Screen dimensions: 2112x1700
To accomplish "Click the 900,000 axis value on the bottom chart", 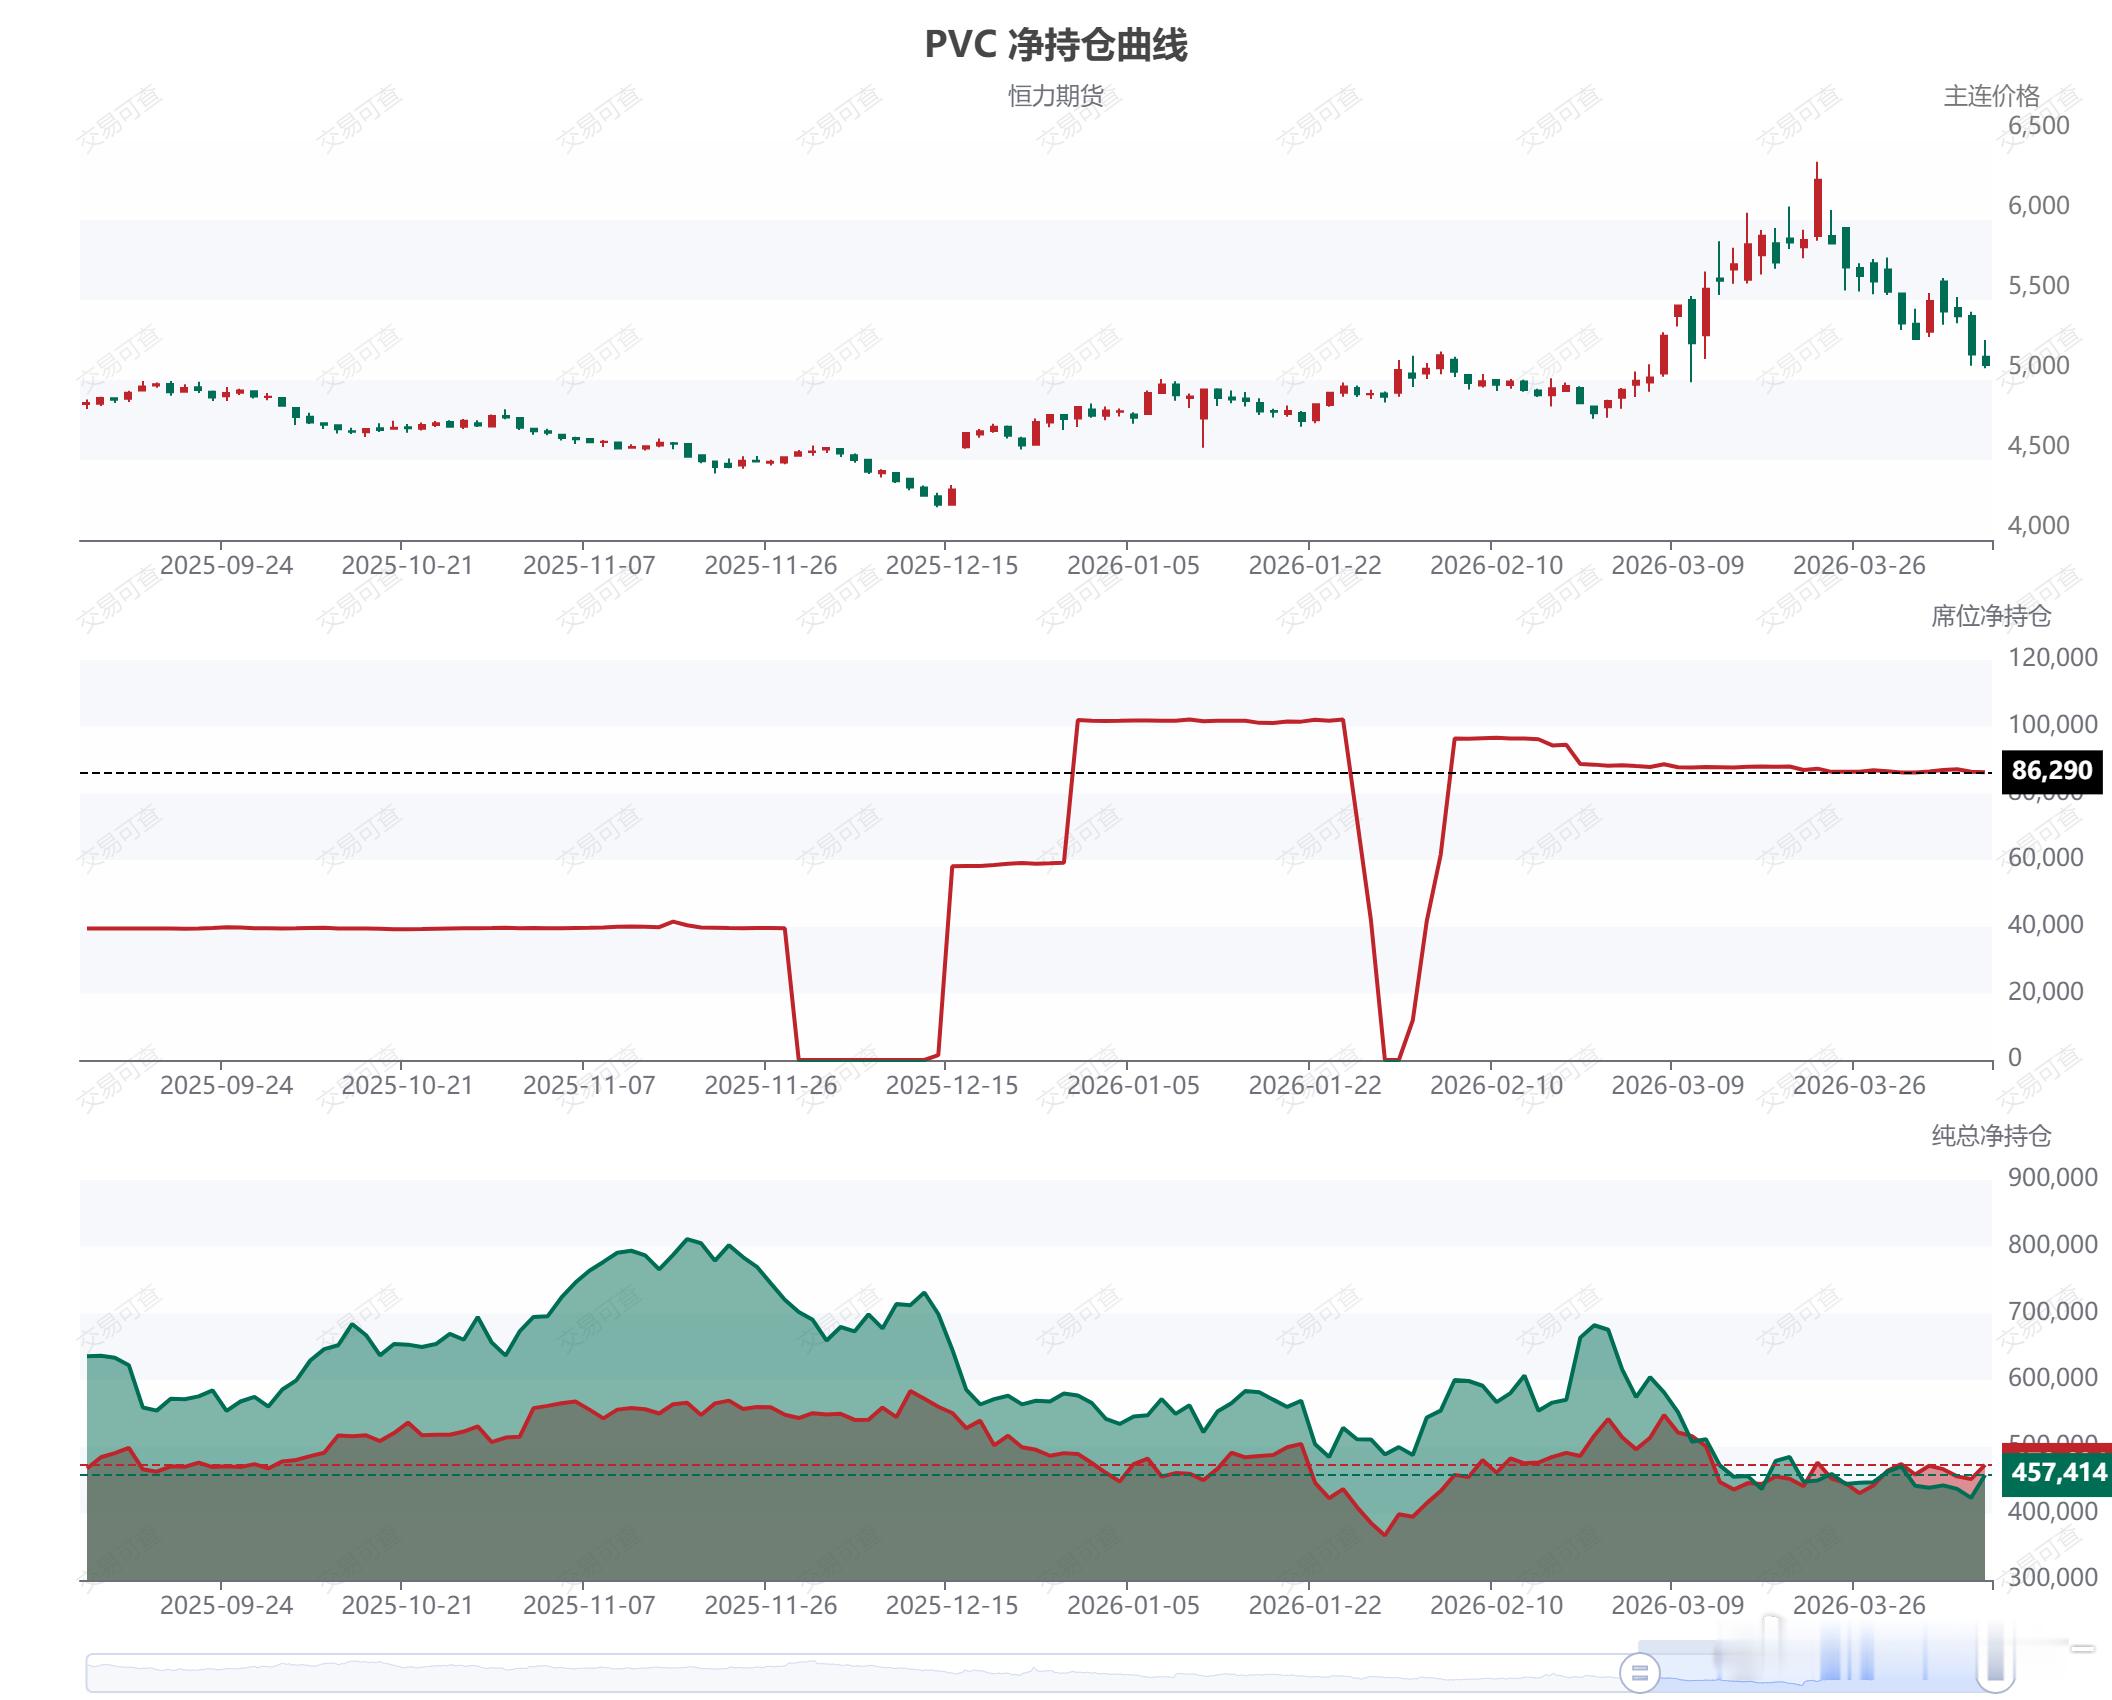I will point(2052,1178).
